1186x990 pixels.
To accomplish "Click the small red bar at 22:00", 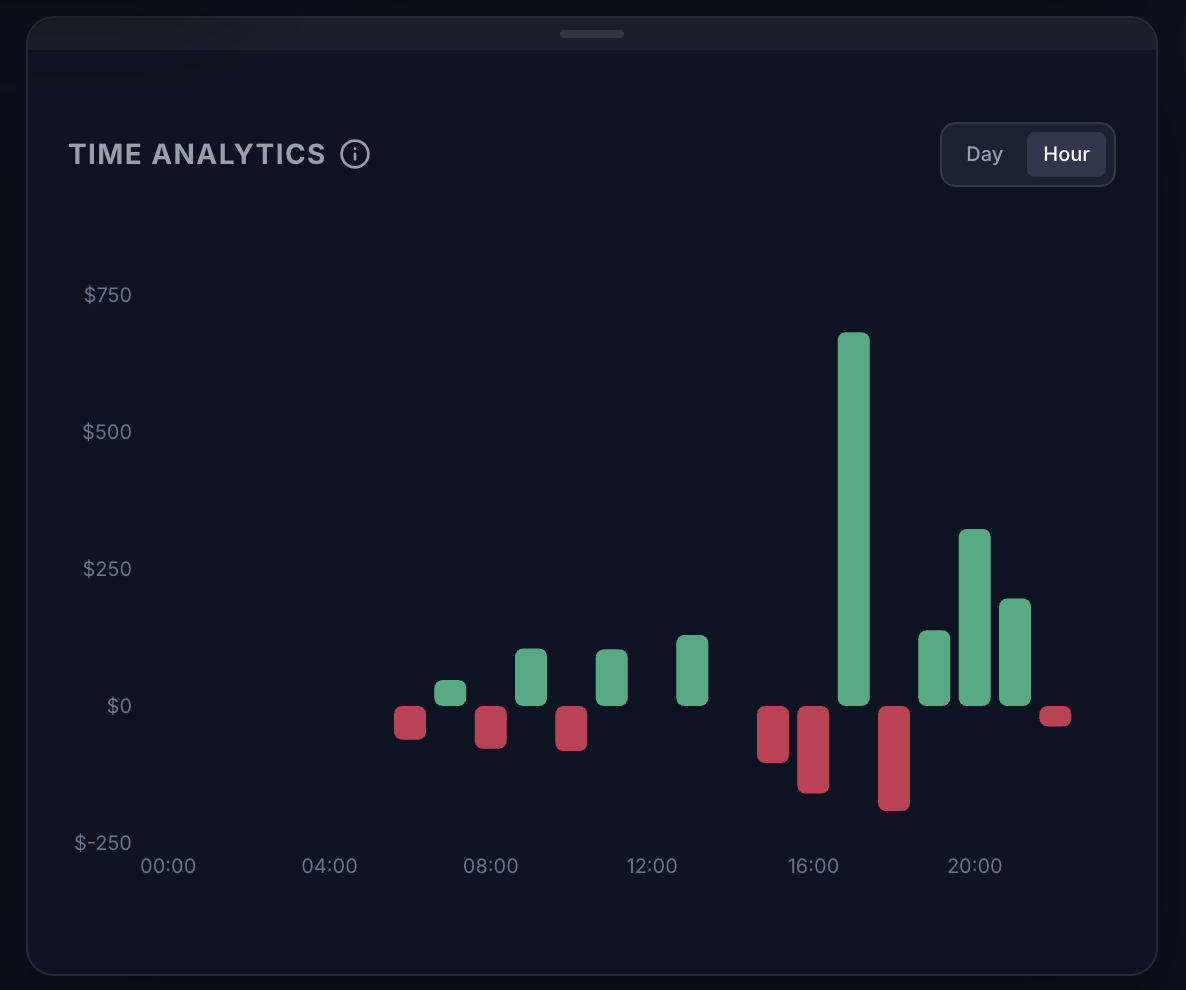I will [x=1055, y=716].
